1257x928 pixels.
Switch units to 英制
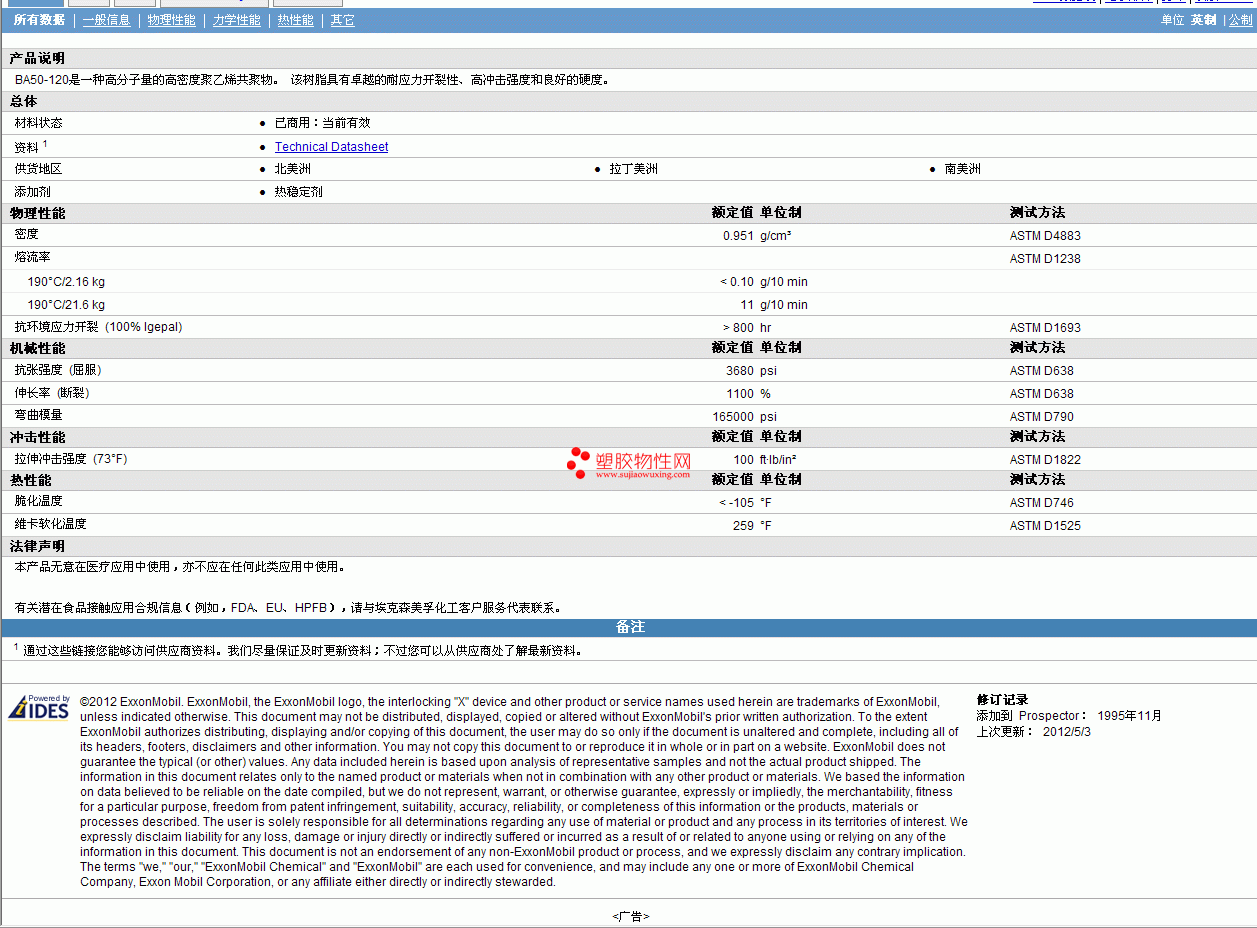1203,20
